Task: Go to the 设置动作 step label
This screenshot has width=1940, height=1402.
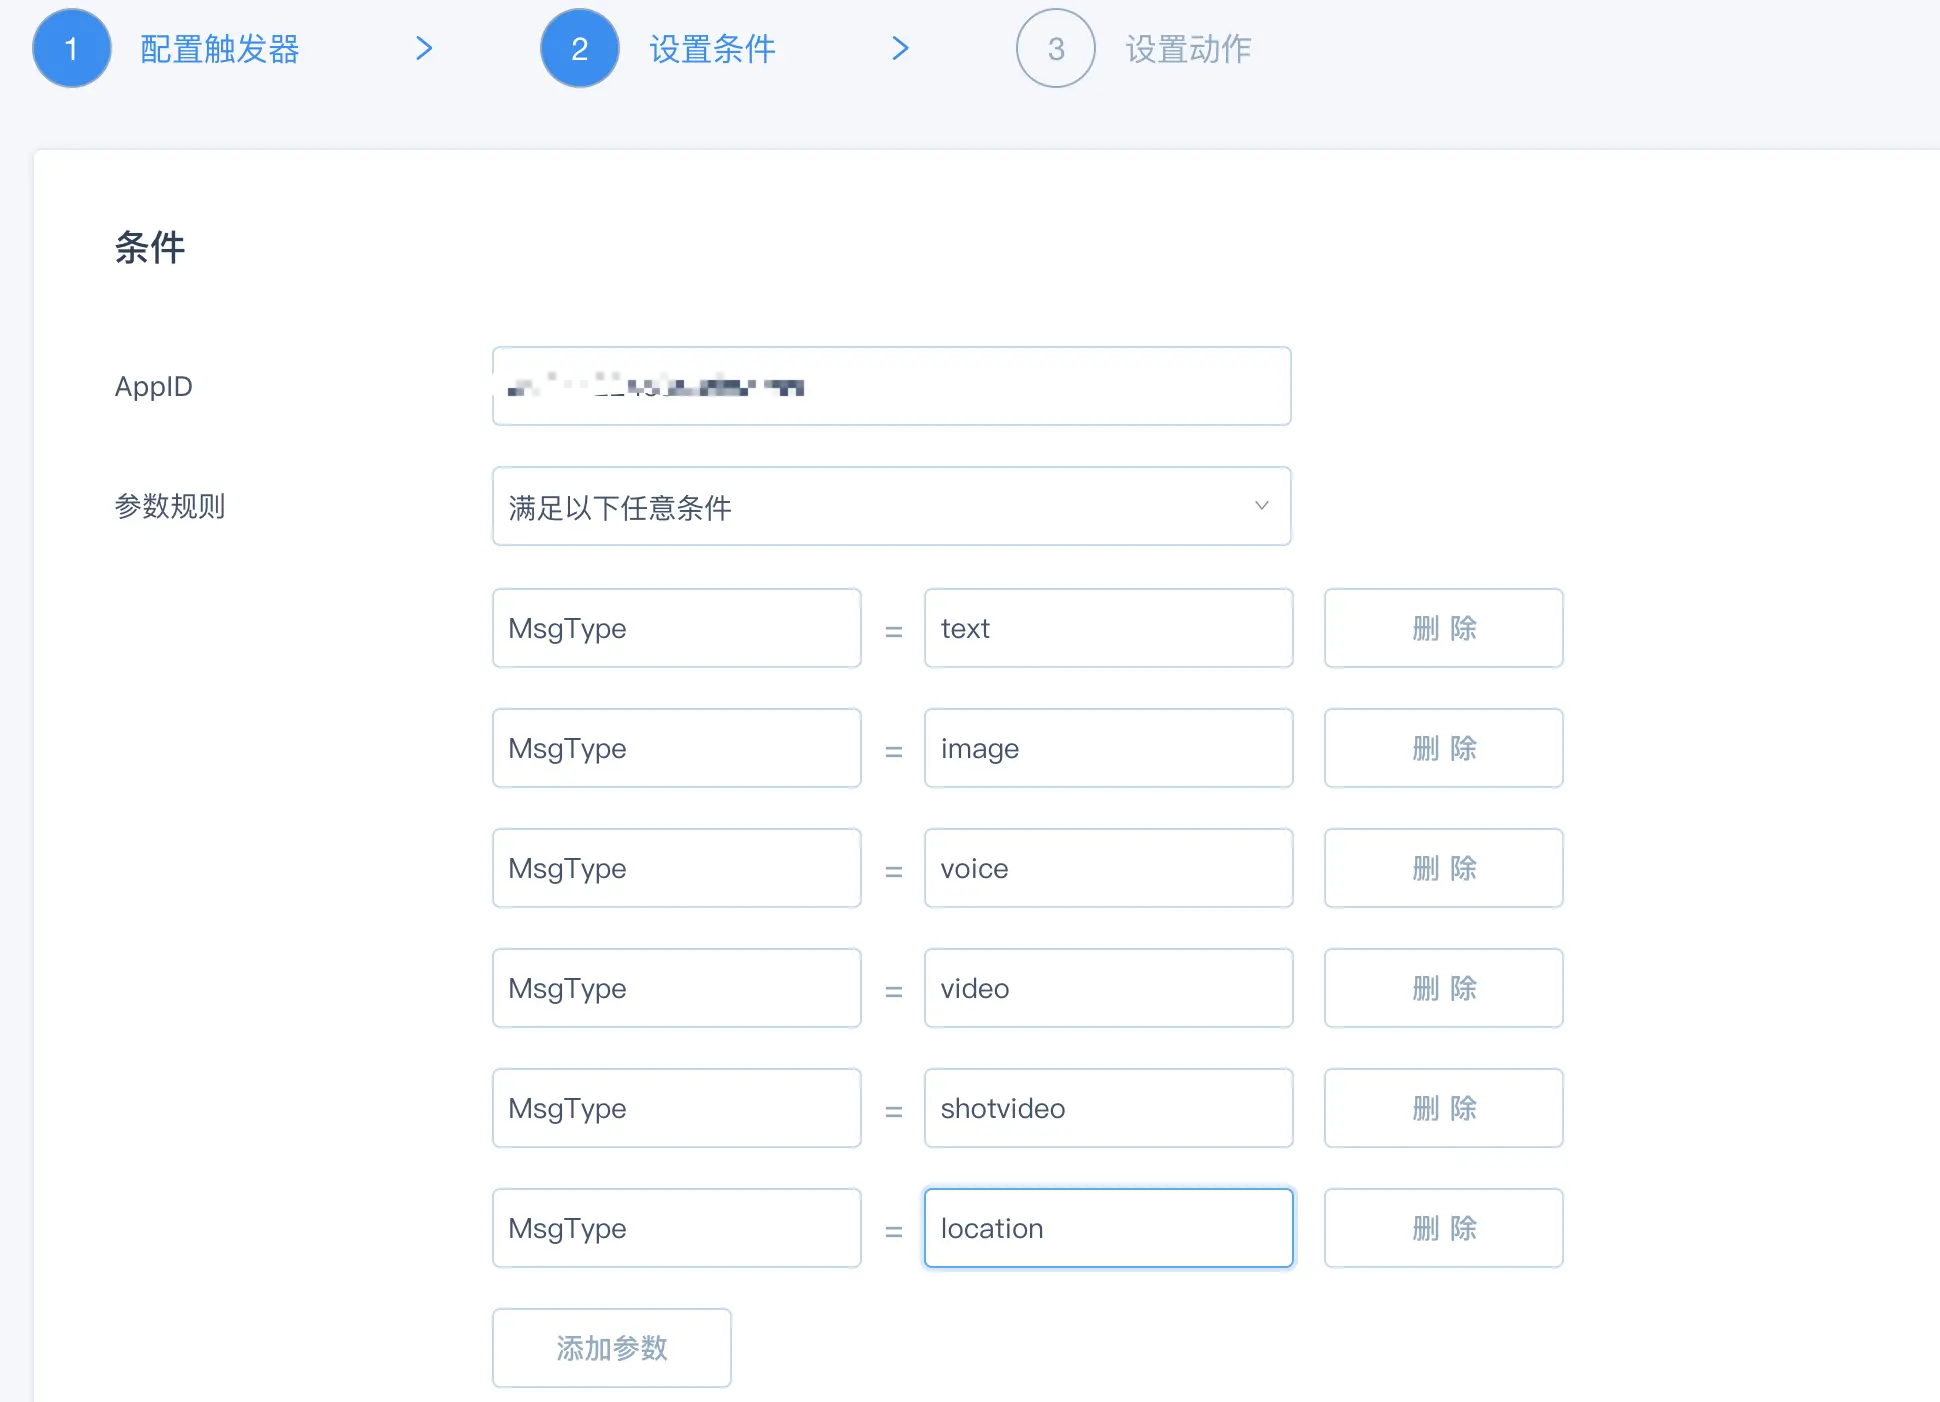Action: pos(1188,49)
